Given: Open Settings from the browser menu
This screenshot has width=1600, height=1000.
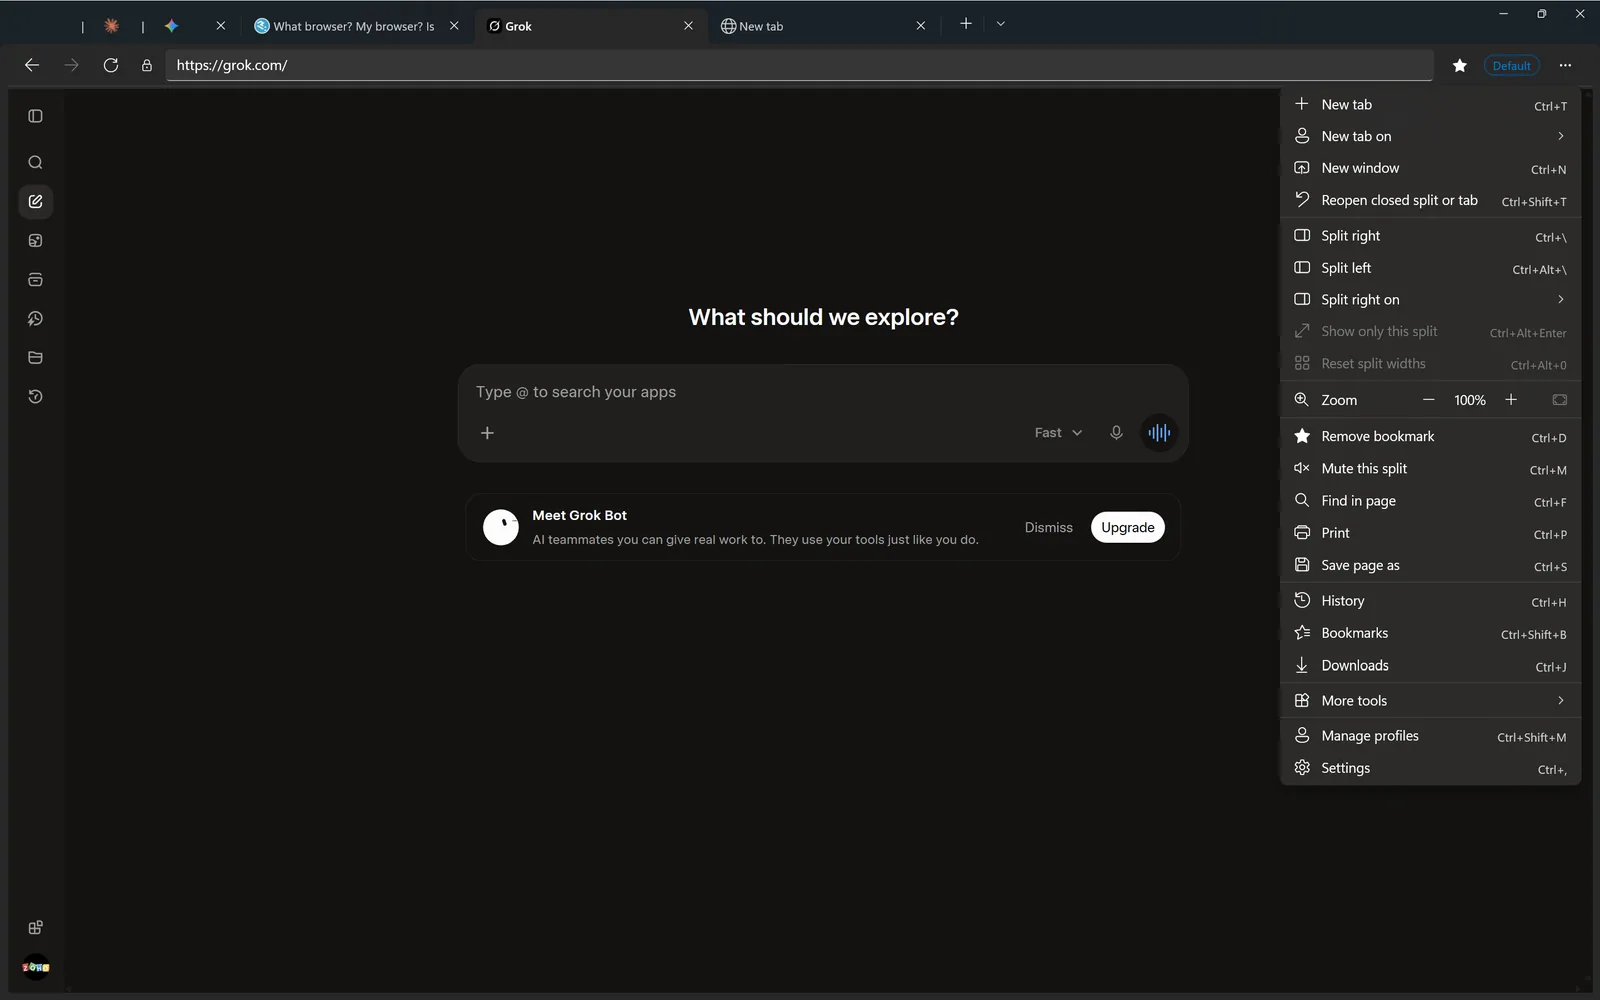Looking at the screenshot, I should [1430, 768].
